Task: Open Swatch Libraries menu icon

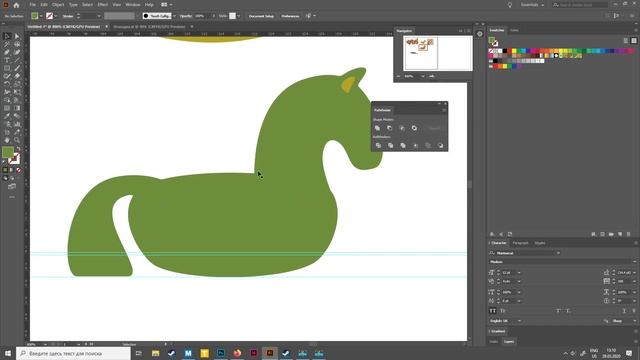Action: coord(492,234)
